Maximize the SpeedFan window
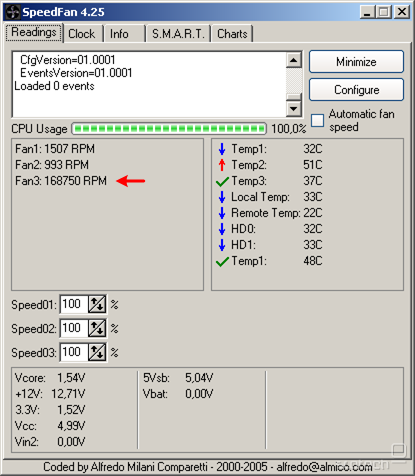Image resolution: width=415 pixels, height=476 pixels. coord(384,12)
